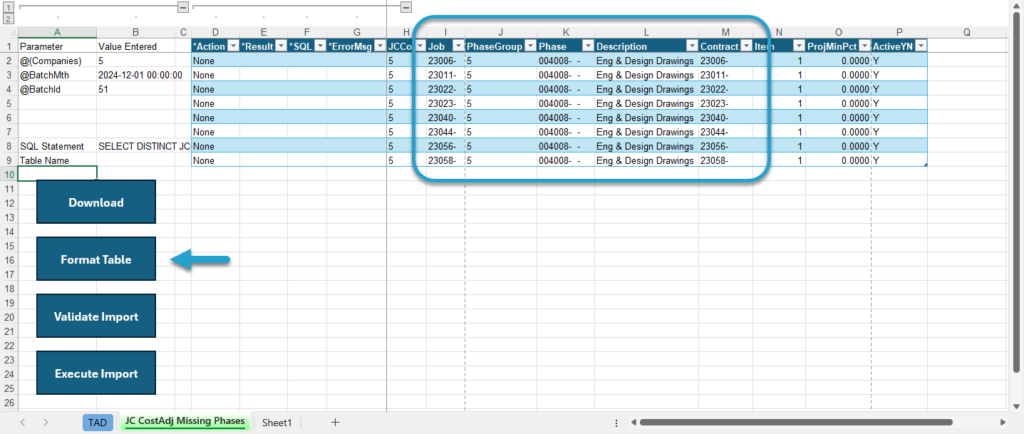Click Job cell 23058-

(445, 161)
